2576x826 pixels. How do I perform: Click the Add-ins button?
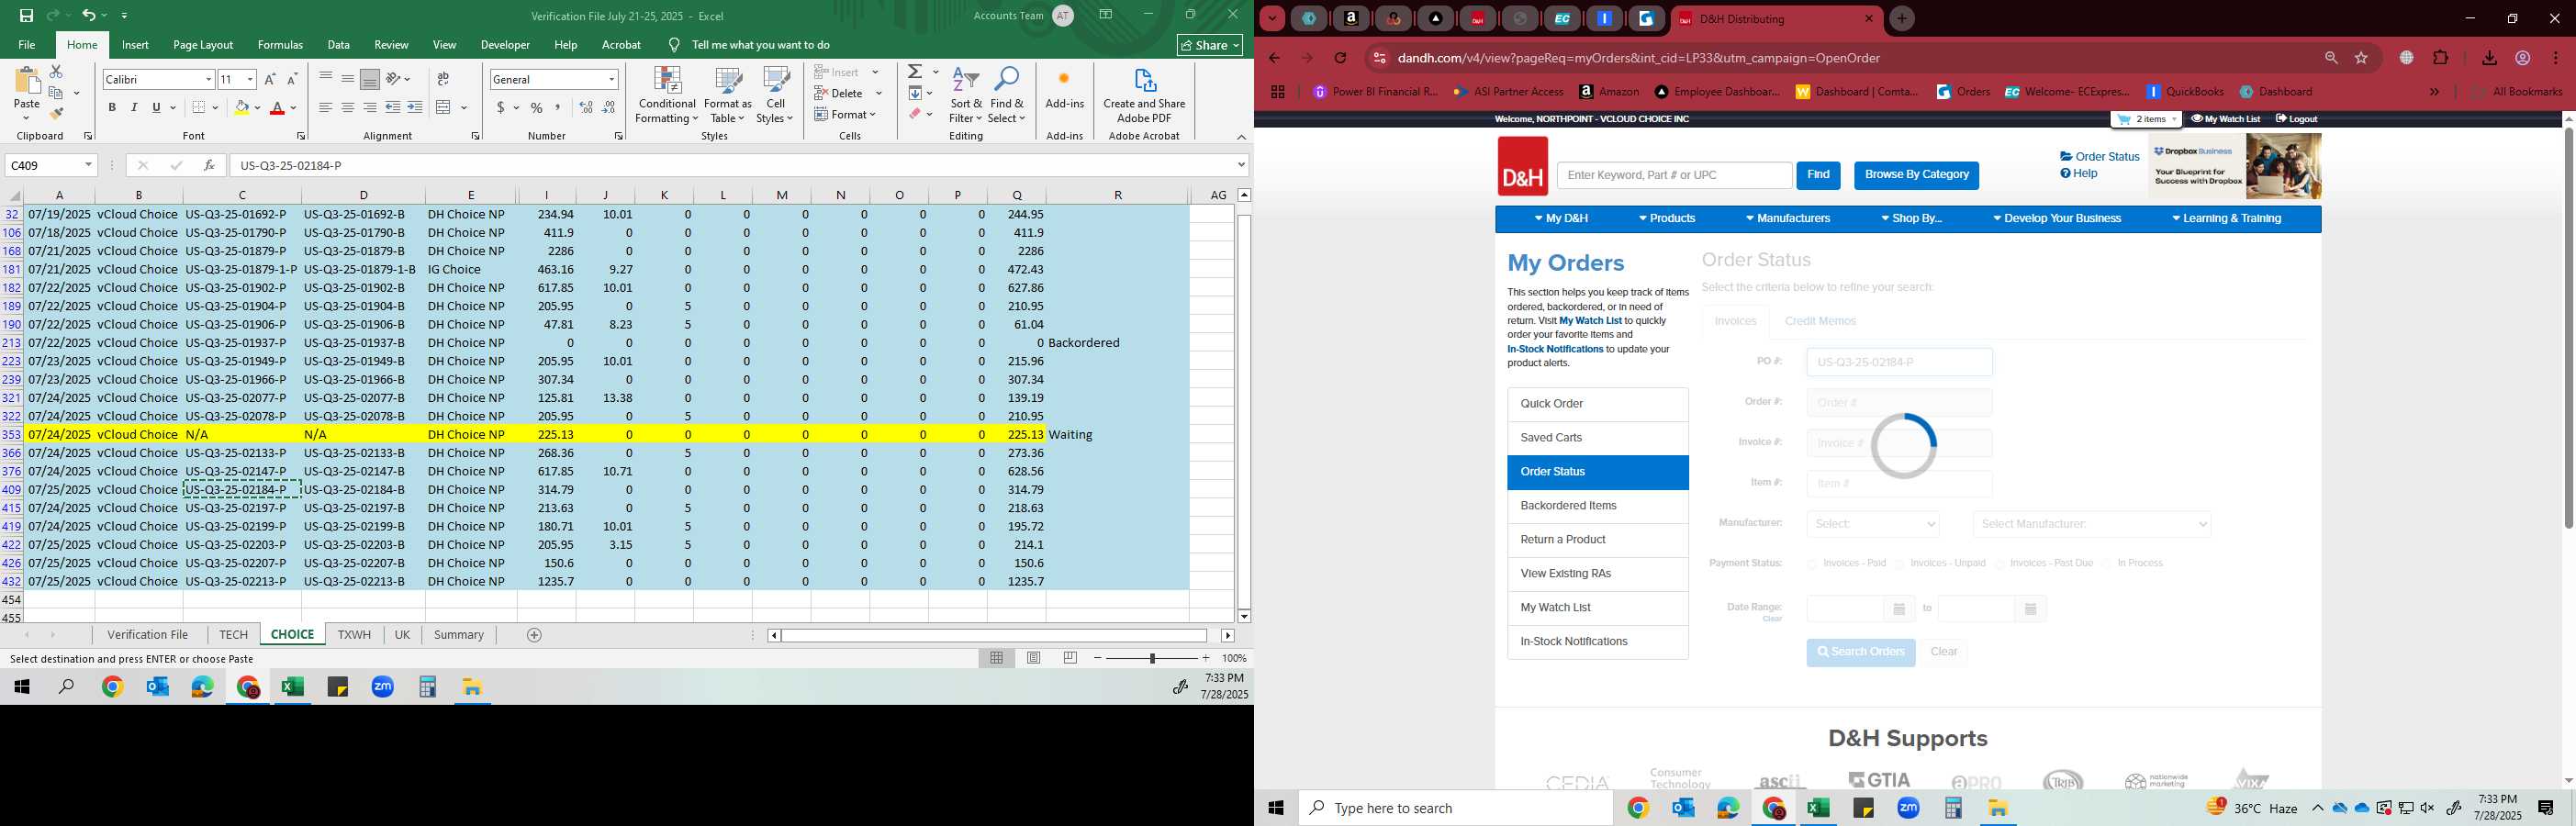point(1064,90)
